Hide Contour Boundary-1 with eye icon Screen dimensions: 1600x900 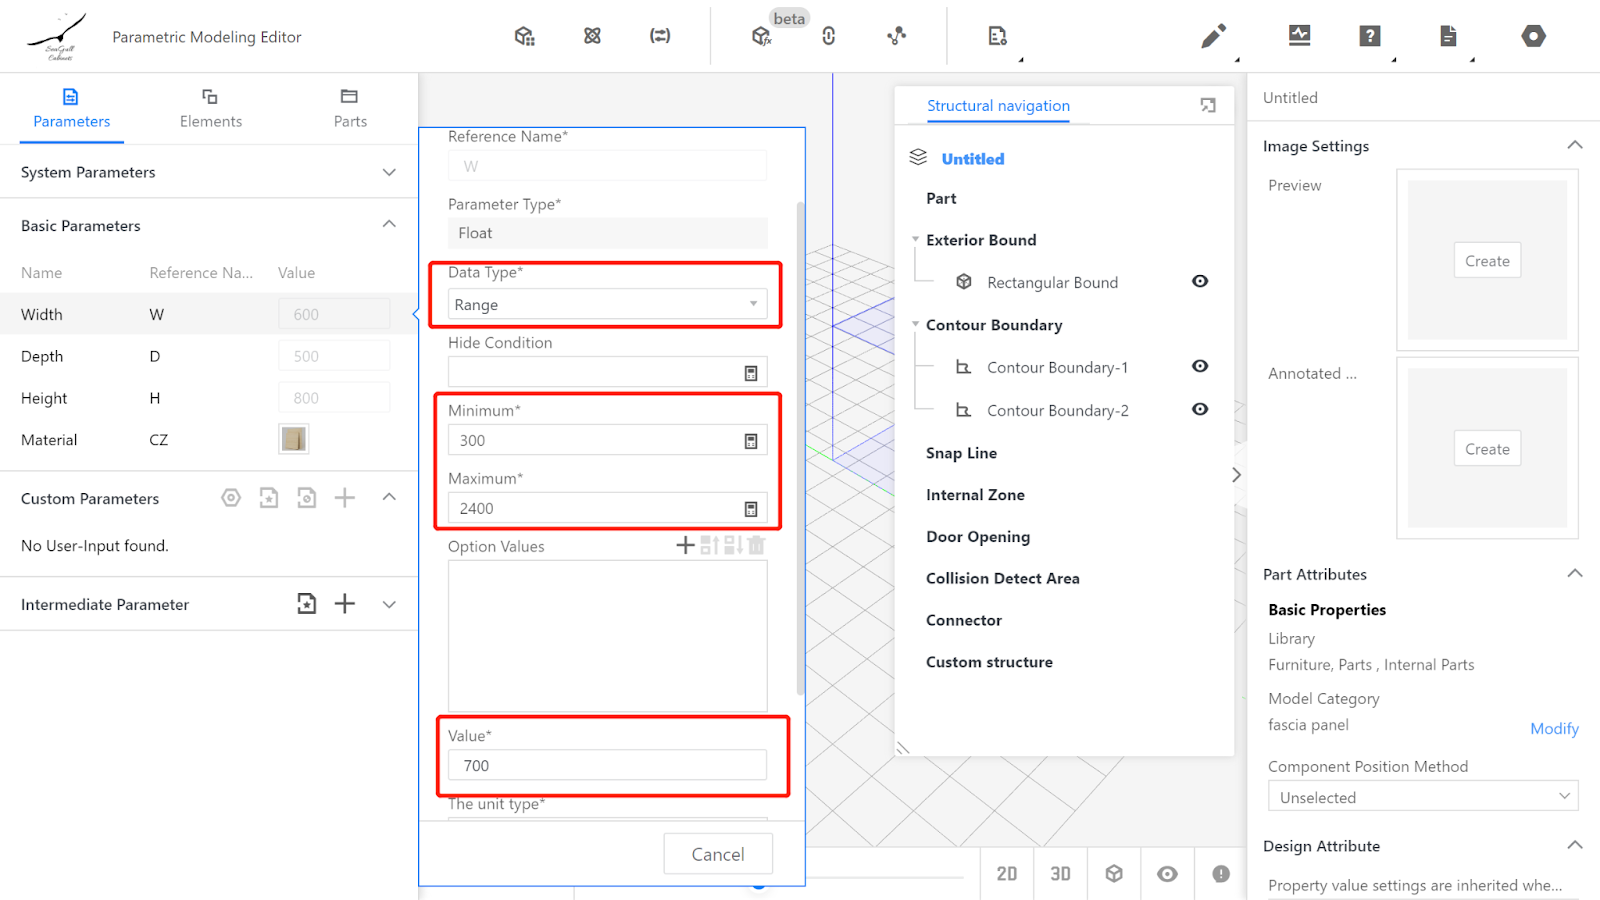pos(1200,367)
